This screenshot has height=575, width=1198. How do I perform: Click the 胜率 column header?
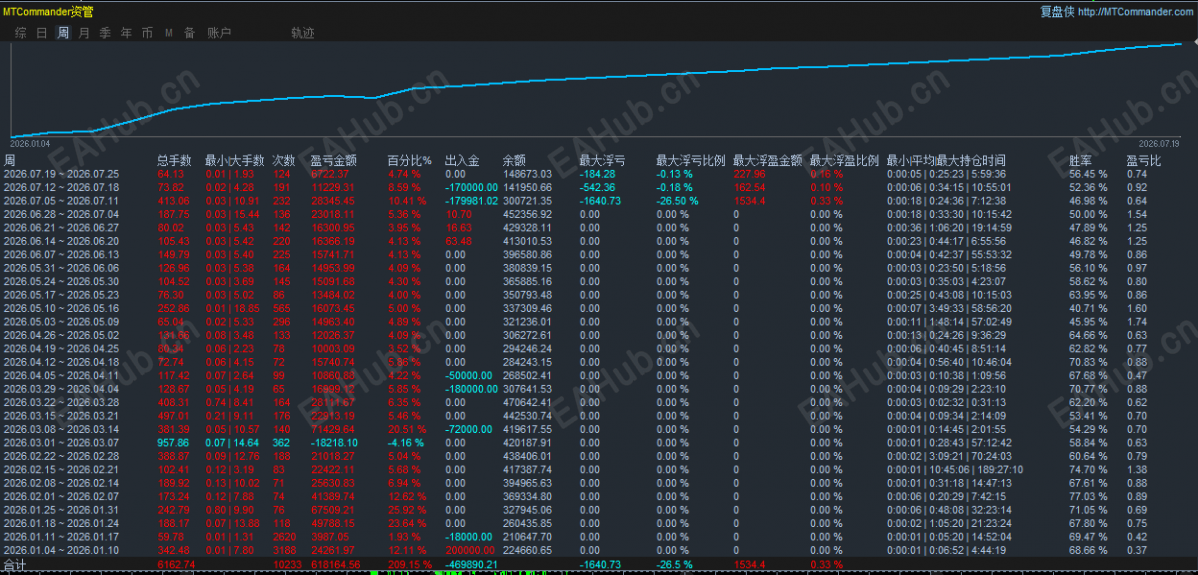[x=1080, y=160]
